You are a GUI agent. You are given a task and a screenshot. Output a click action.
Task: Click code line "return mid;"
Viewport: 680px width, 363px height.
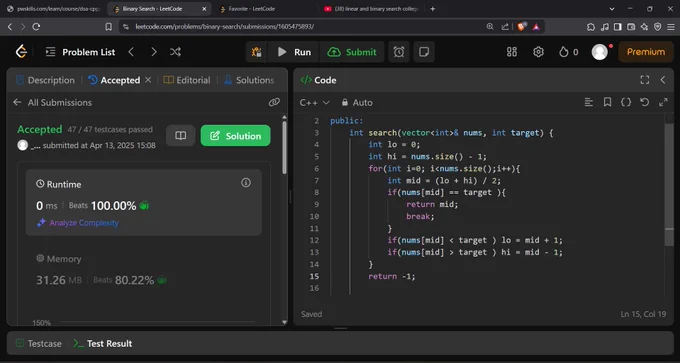click(432, 204)
